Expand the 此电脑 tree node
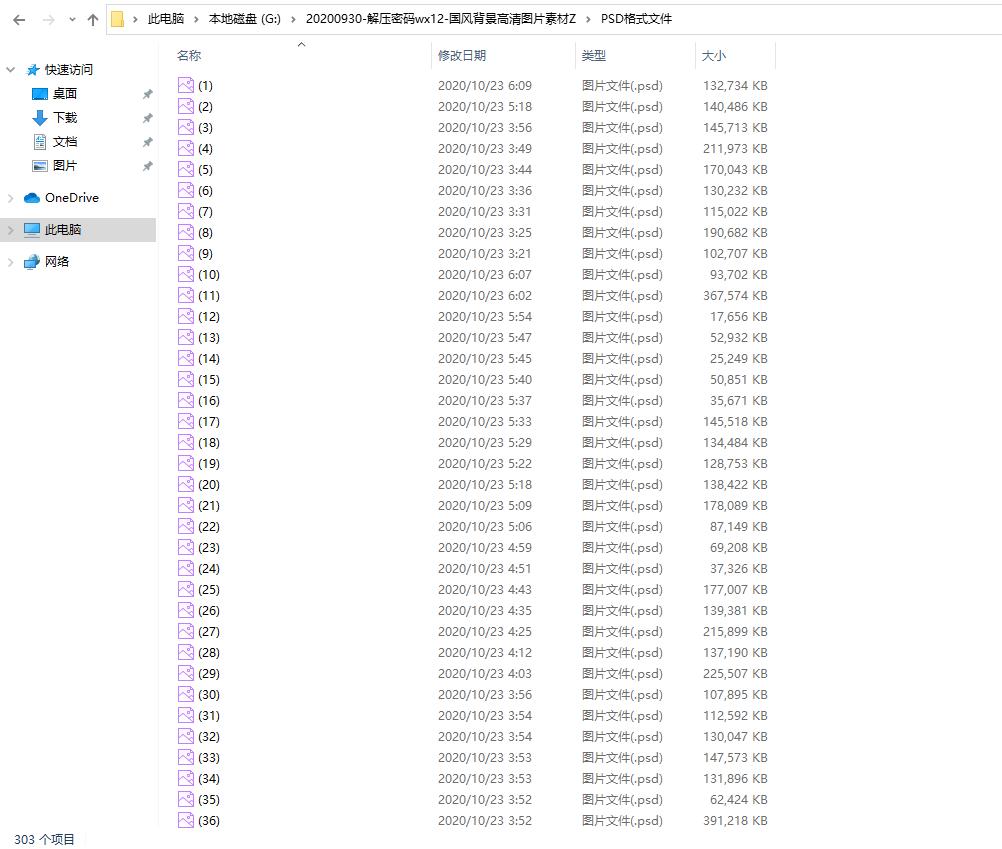 tap(11, 230)
